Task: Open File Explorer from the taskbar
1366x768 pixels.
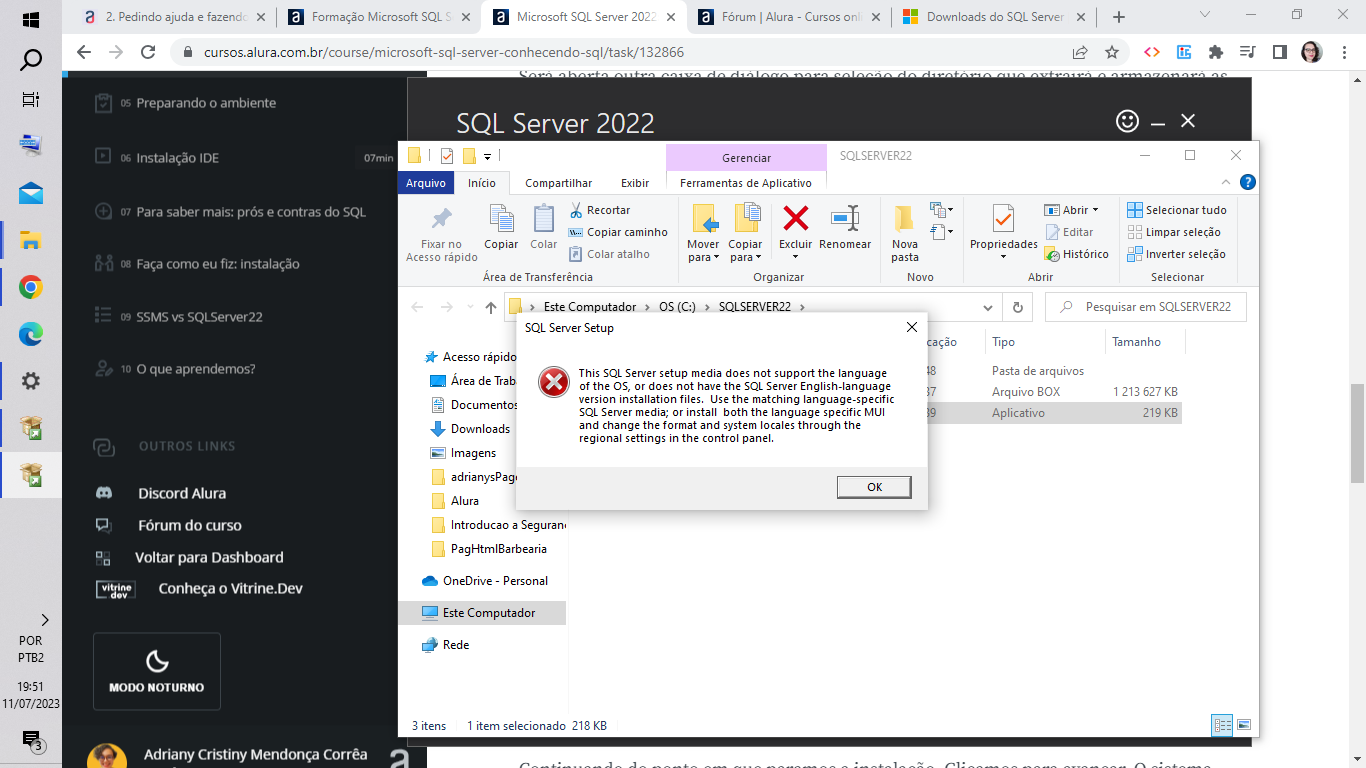Action: 30,240
